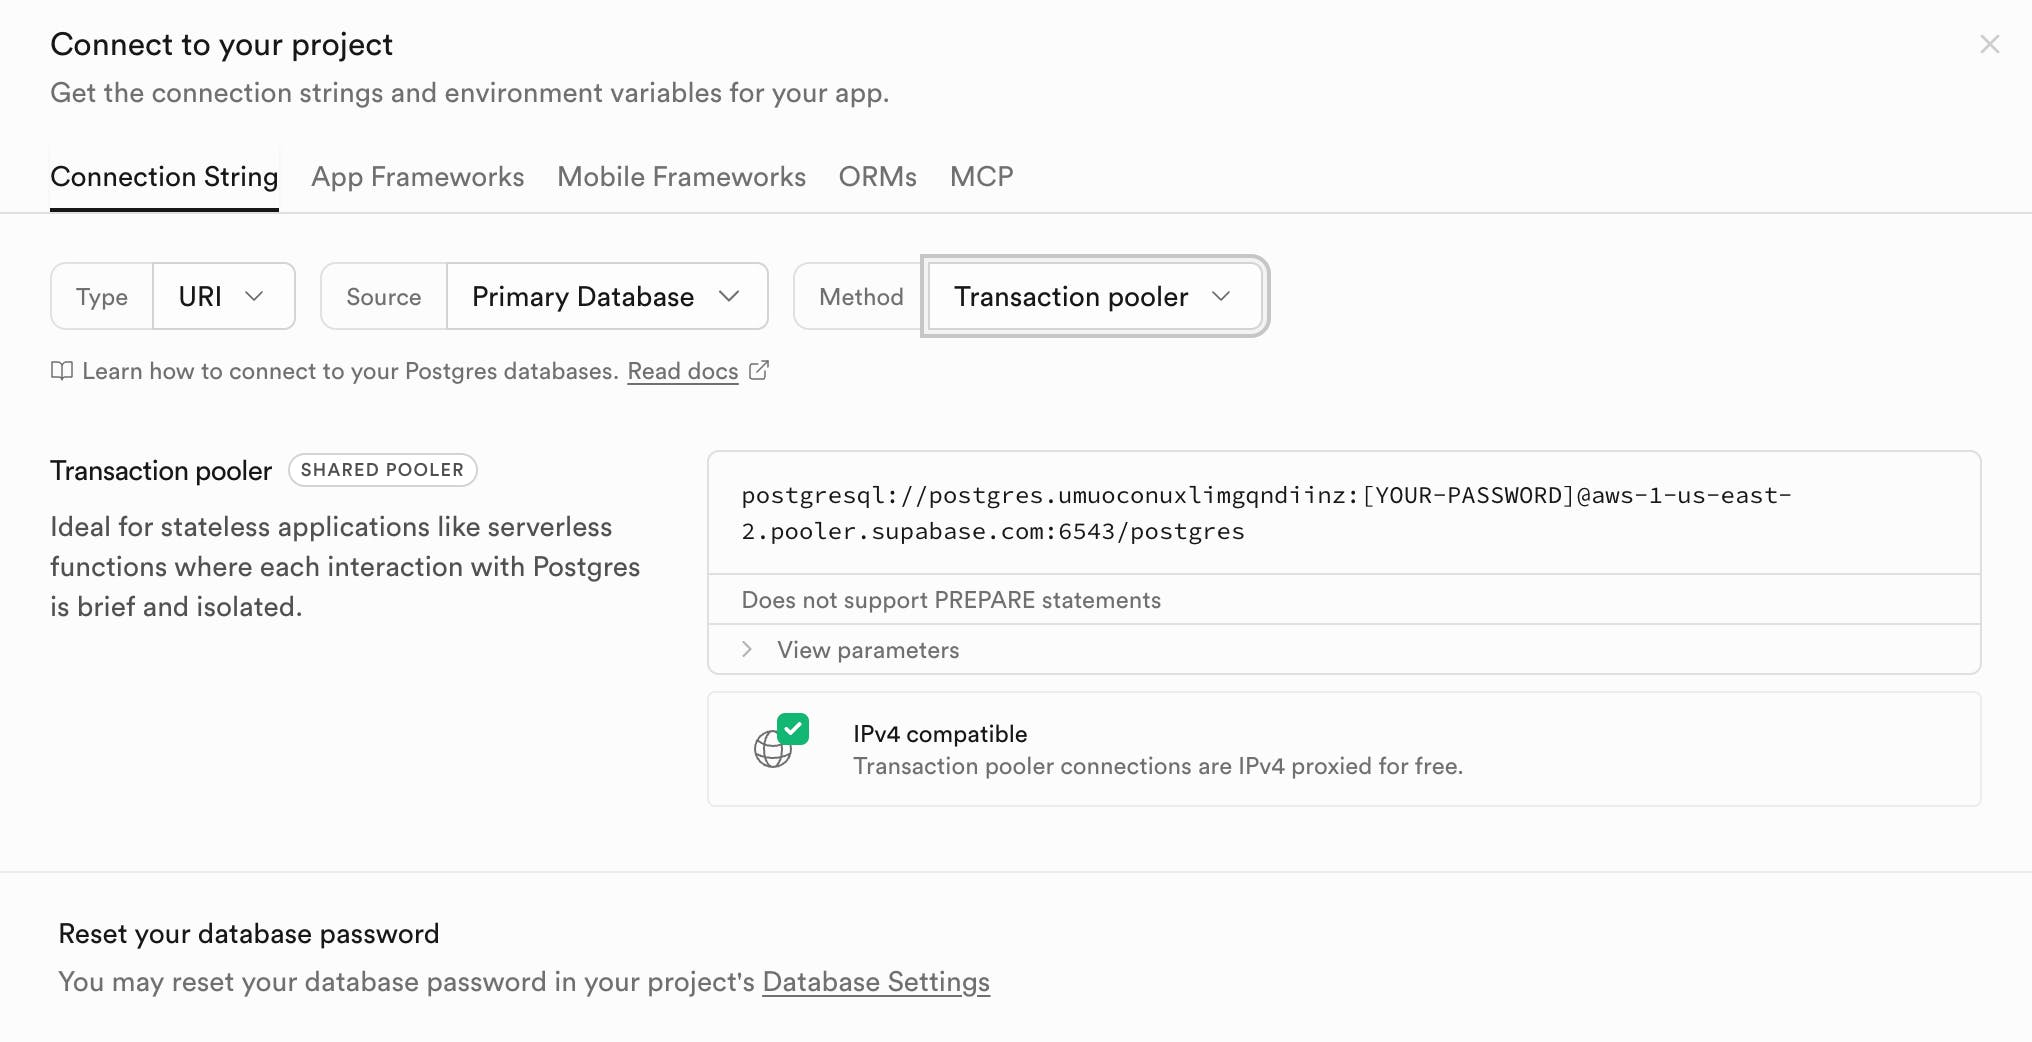Click the View parameters label
Image resolution: width=2032 pixels, height=1042 pixels.
coord(868,650)
